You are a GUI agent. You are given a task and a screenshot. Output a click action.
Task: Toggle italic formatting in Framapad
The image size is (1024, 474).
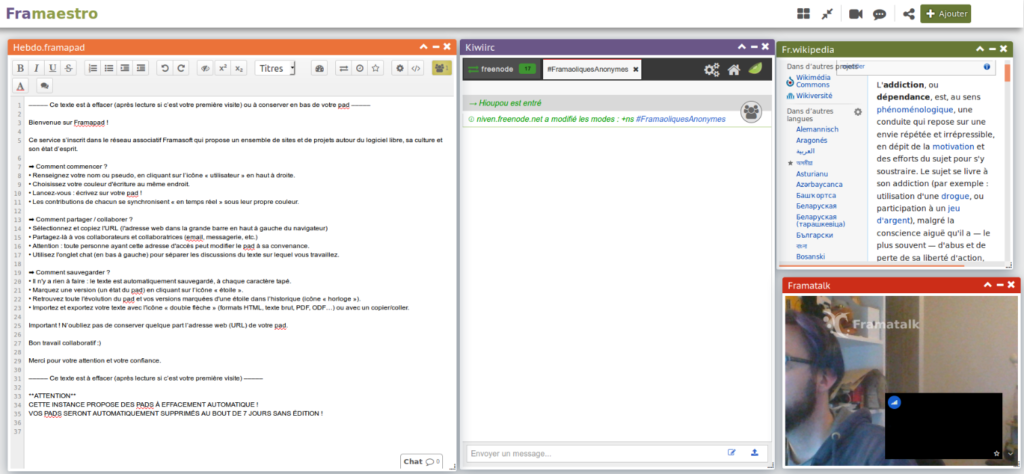pos(36,68)
